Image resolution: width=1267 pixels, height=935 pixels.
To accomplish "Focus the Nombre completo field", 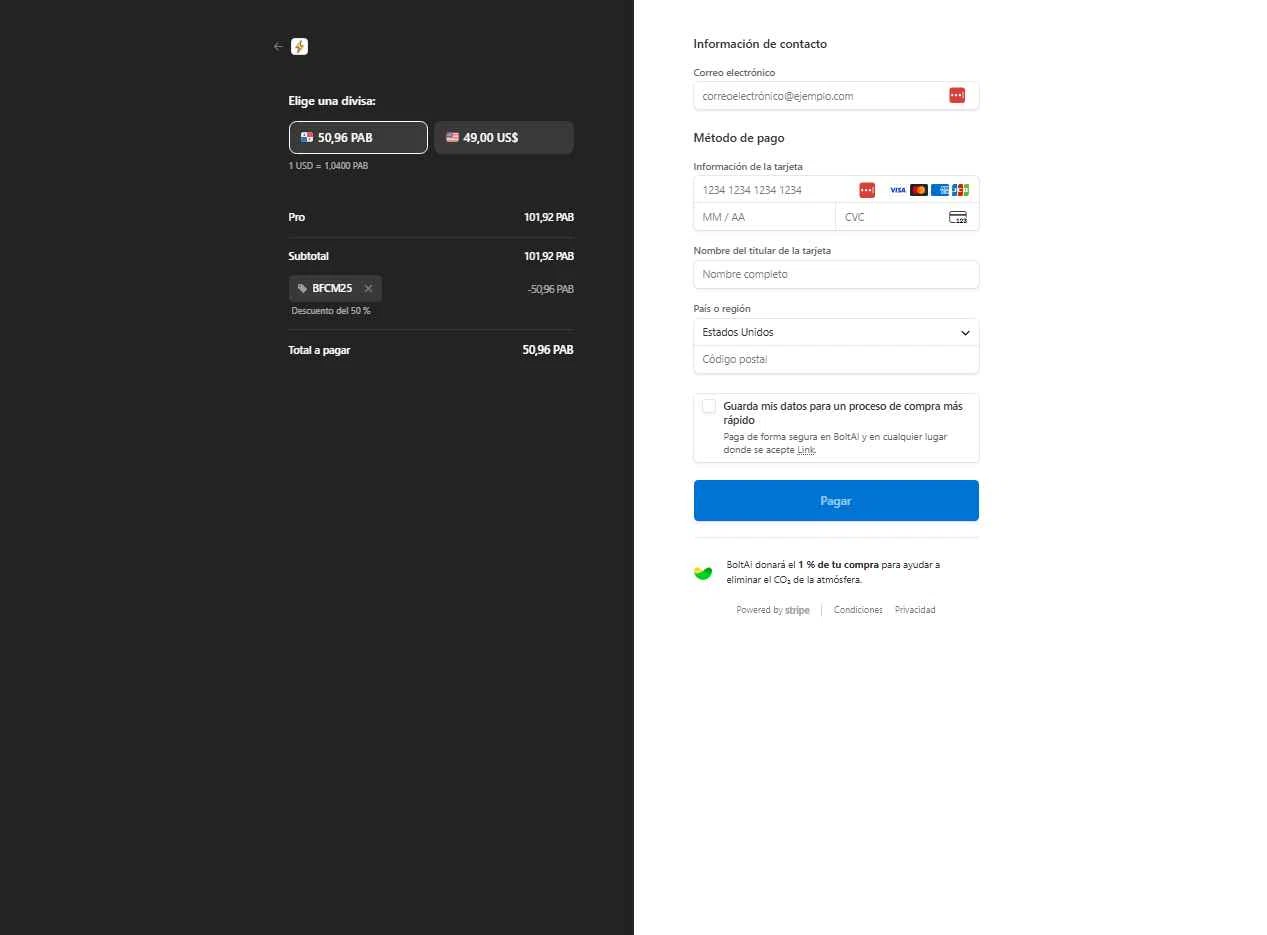I will pos(836,274).
